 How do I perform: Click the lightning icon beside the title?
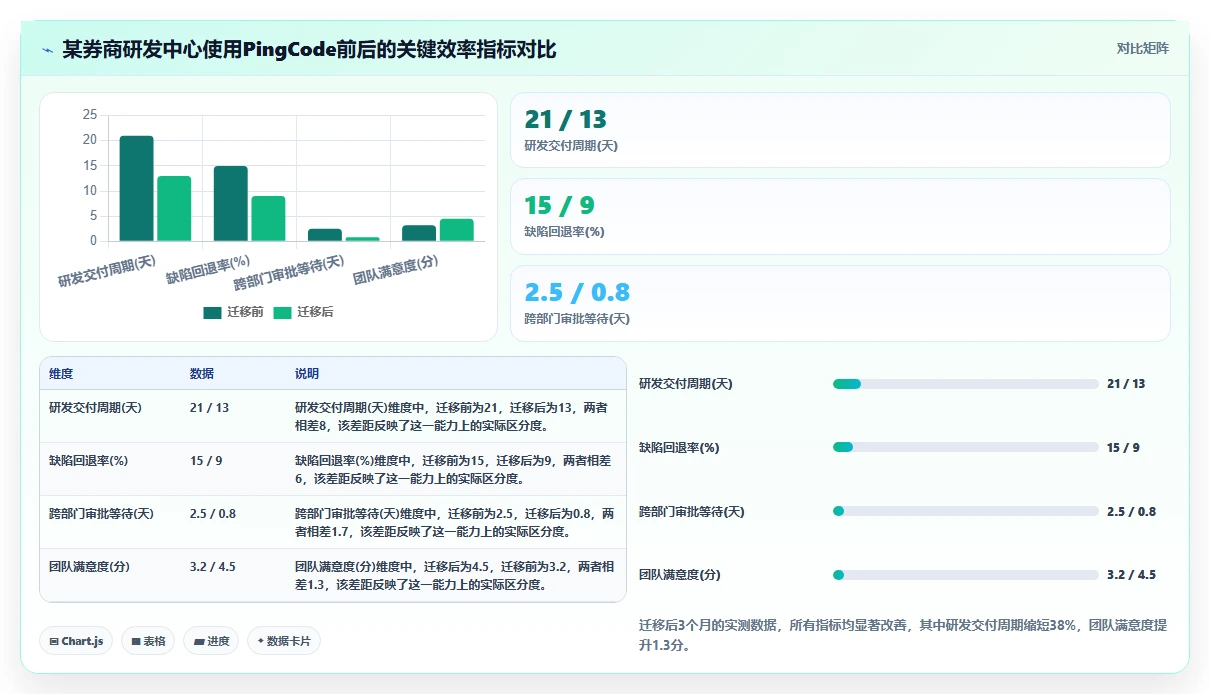tap(47, 50)
